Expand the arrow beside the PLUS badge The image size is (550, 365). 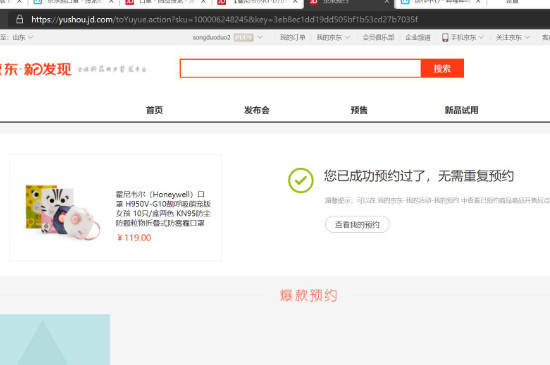(260, 37)
